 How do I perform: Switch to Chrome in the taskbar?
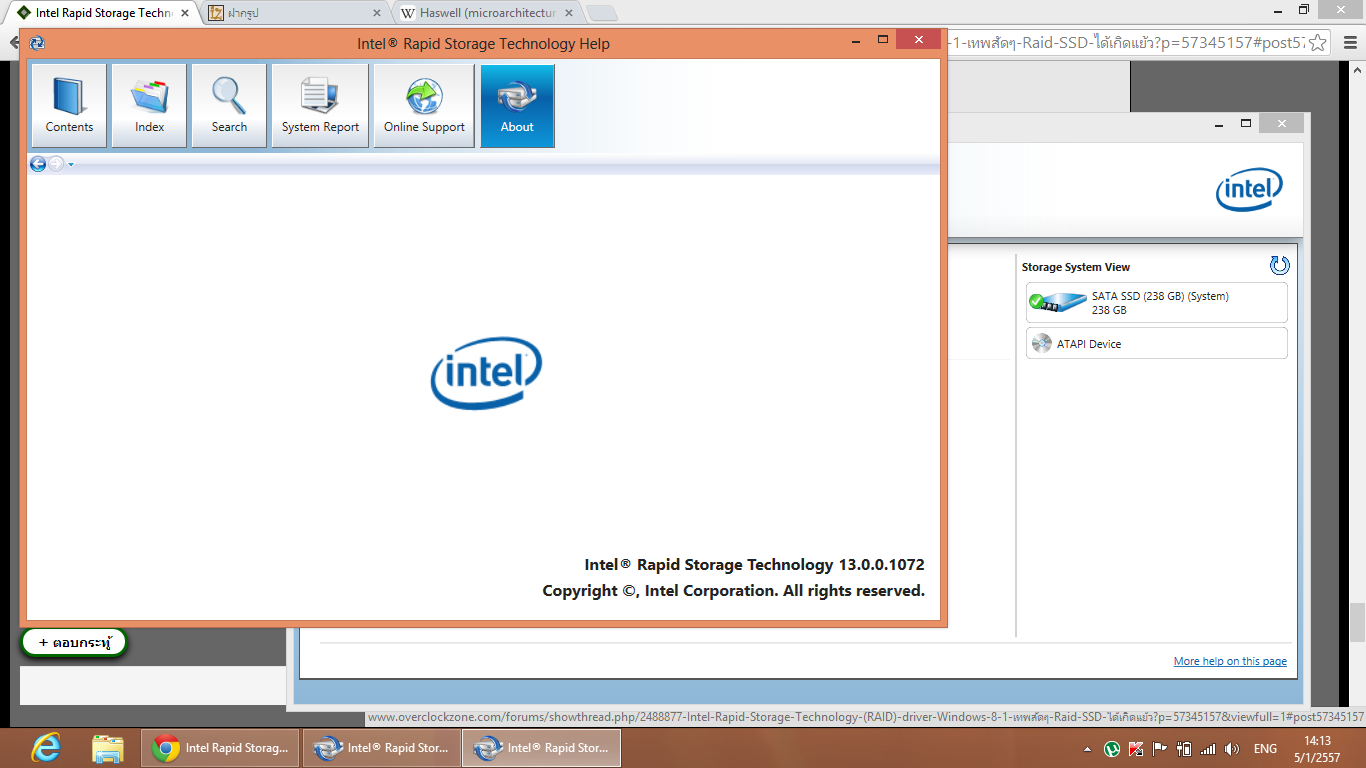pos(221,748)
